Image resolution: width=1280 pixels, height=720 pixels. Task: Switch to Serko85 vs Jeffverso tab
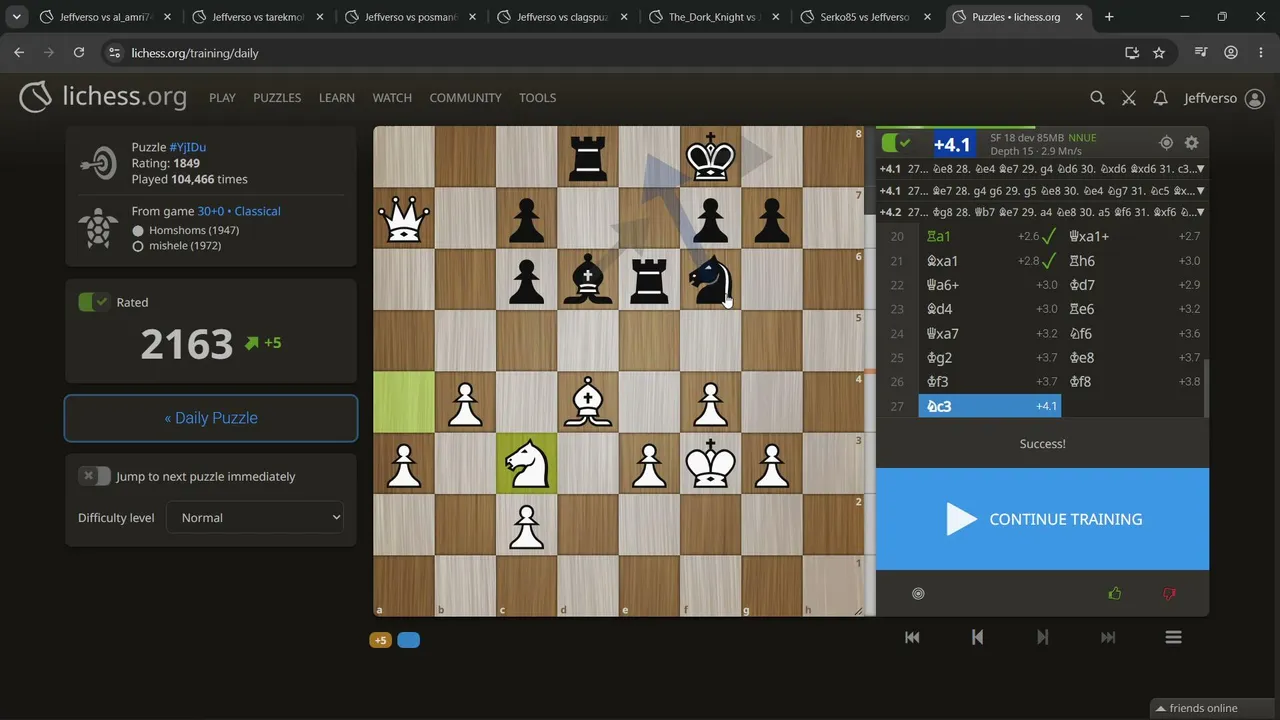[866, 17]
